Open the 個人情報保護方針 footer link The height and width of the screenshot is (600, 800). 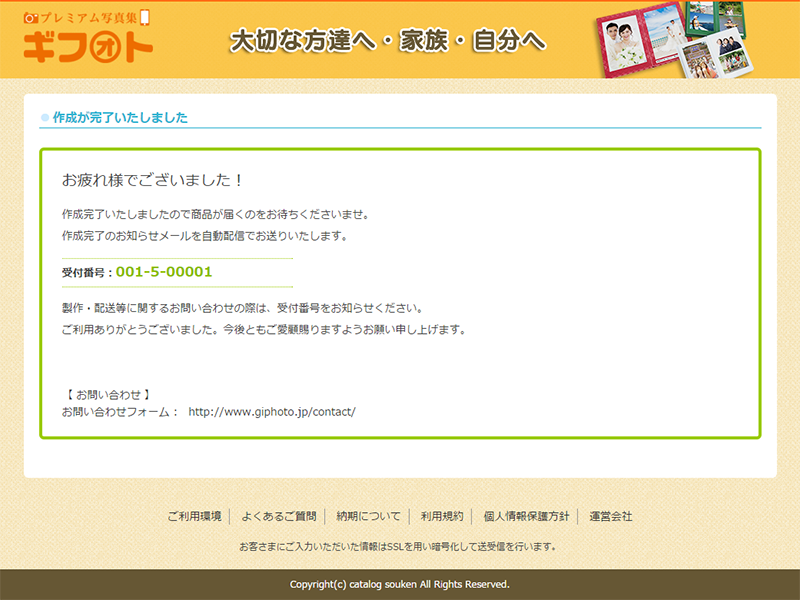pyautogui.click(x=526, y=516)
